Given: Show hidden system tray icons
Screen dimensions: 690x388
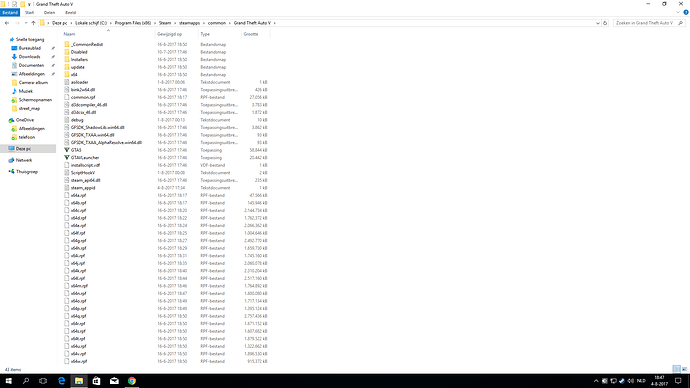Looking at the screenshot, I should 596,381.
